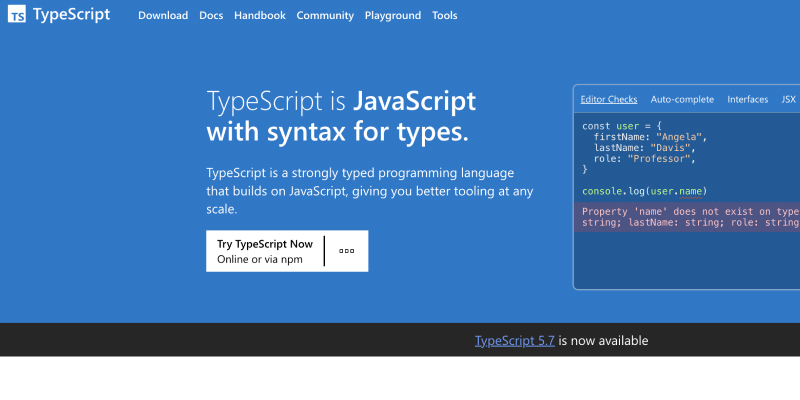The height and width of the screenshot is (400, 800).
Task: Open the TypeScript 5.7 release link
Action: (514, 340)
